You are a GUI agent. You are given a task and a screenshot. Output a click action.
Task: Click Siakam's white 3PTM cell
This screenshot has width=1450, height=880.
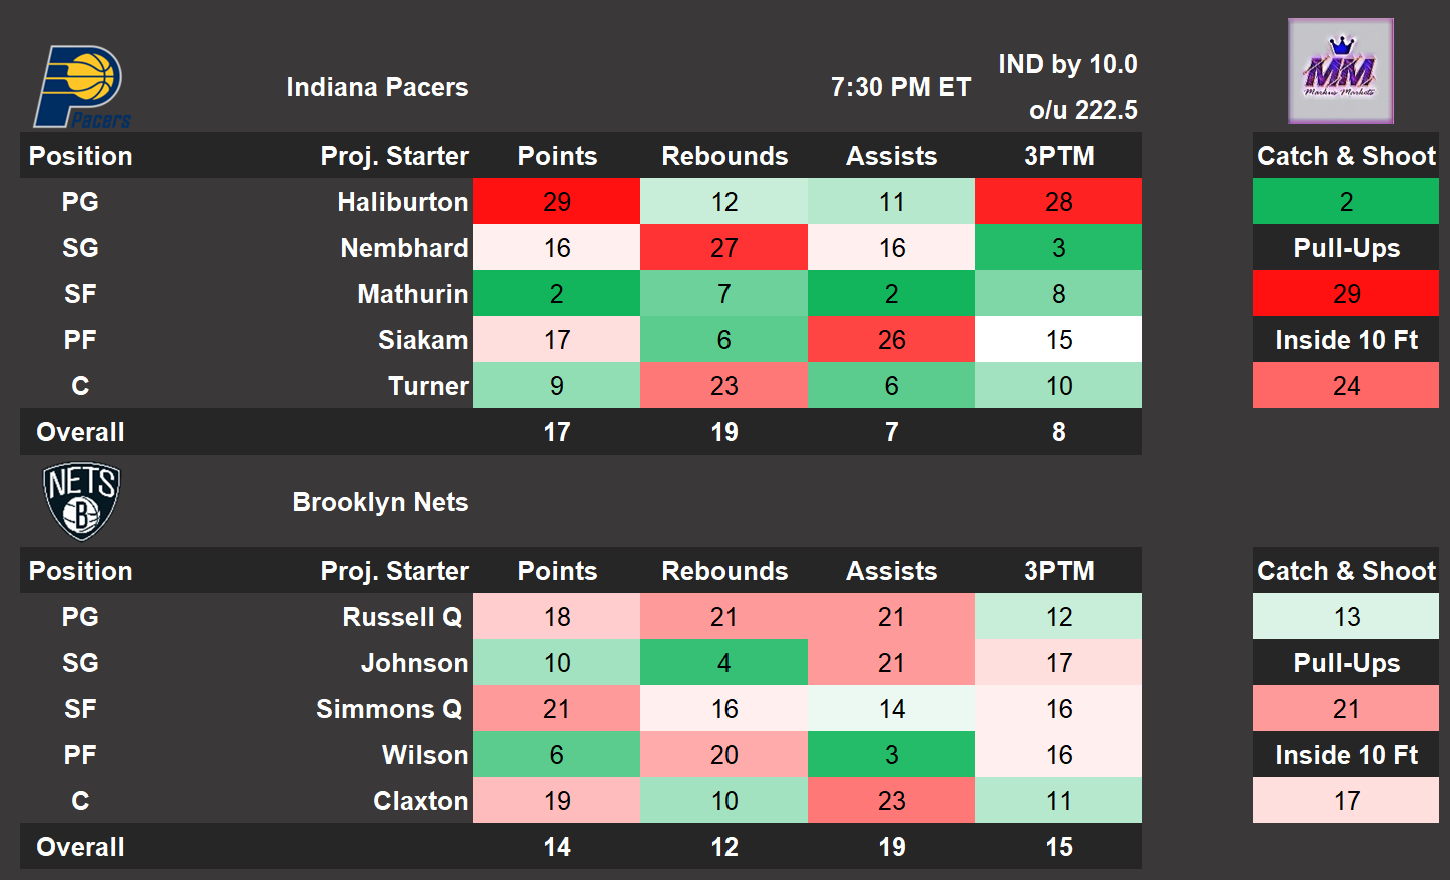click(x=1058, y=340)
